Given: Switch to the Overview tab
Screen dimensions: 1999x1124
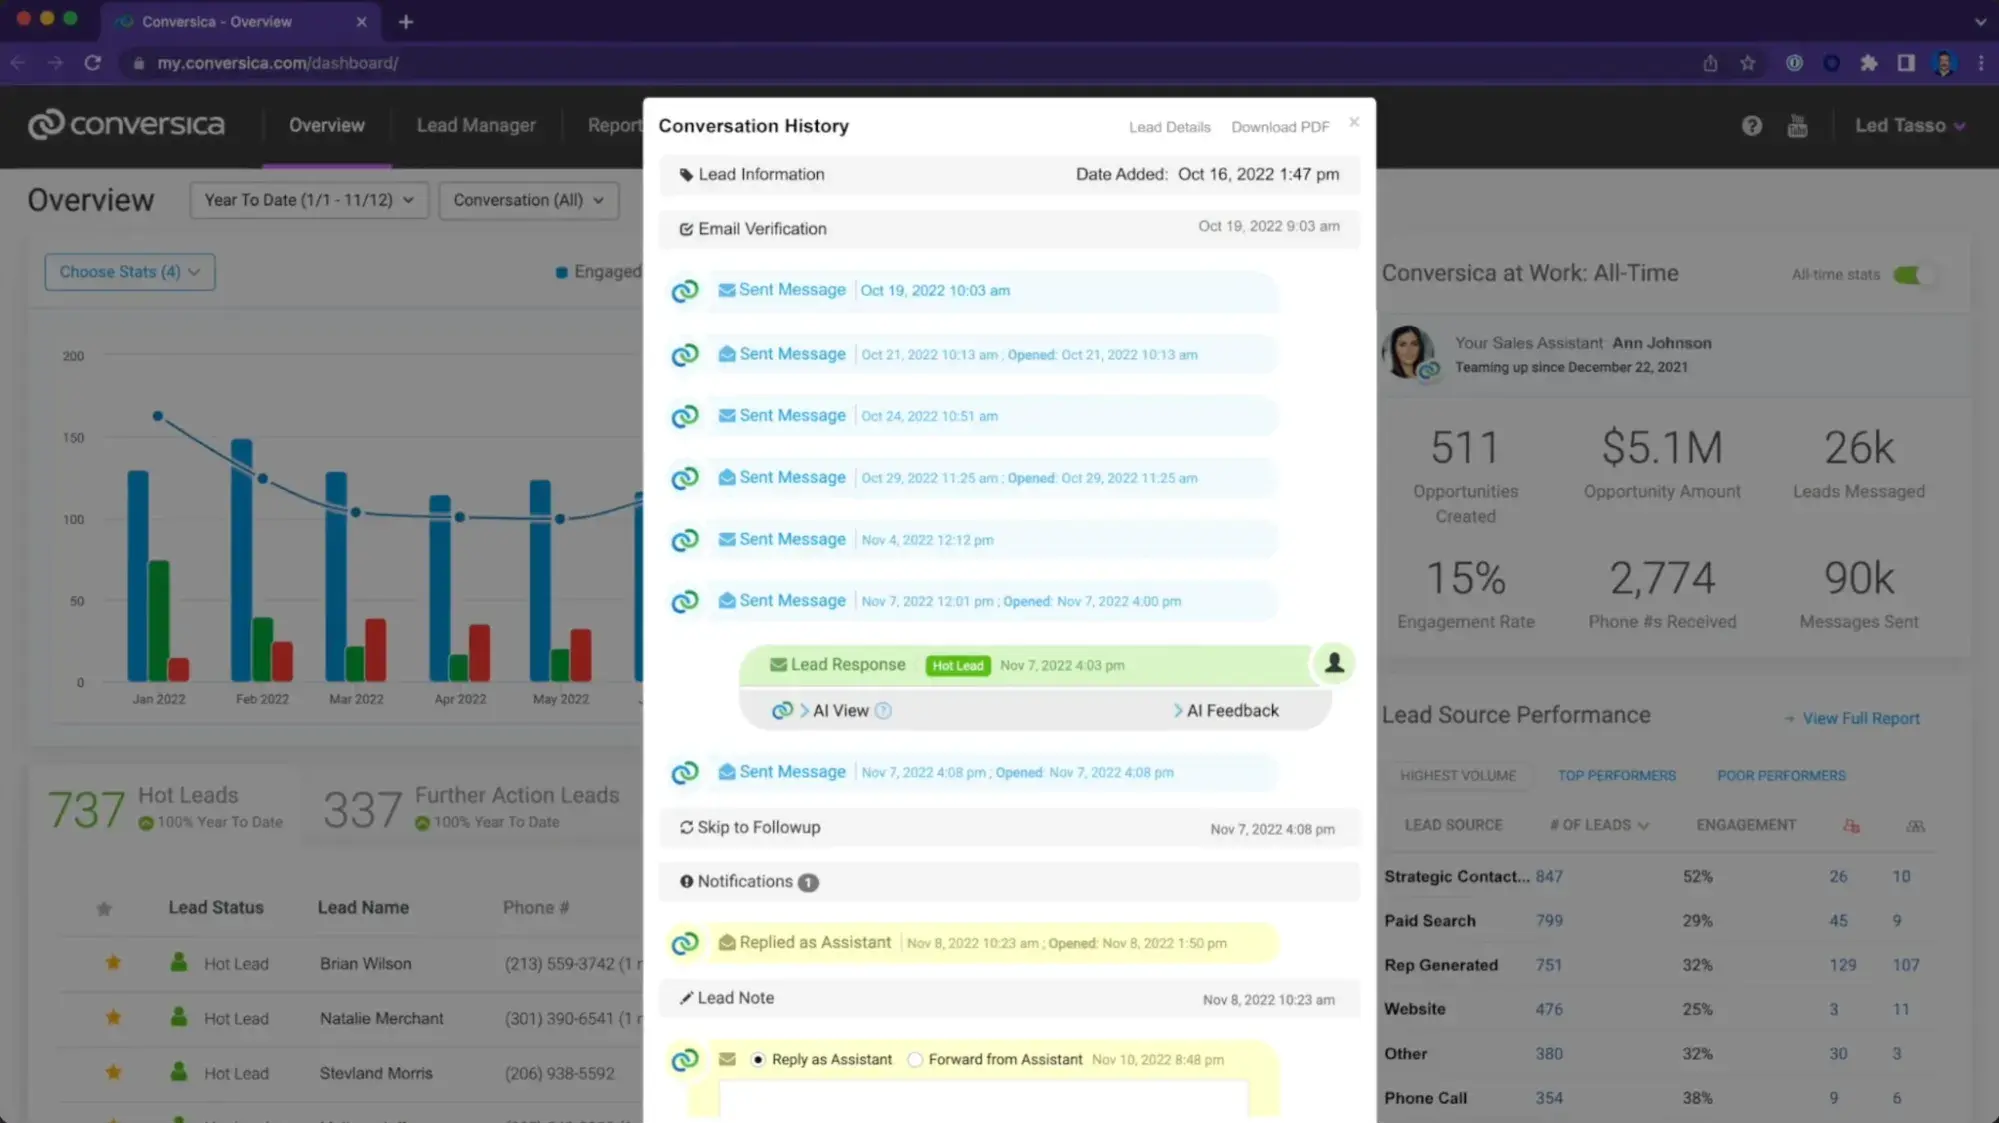Looking at the screenshot, I should (x=327, y=125).
